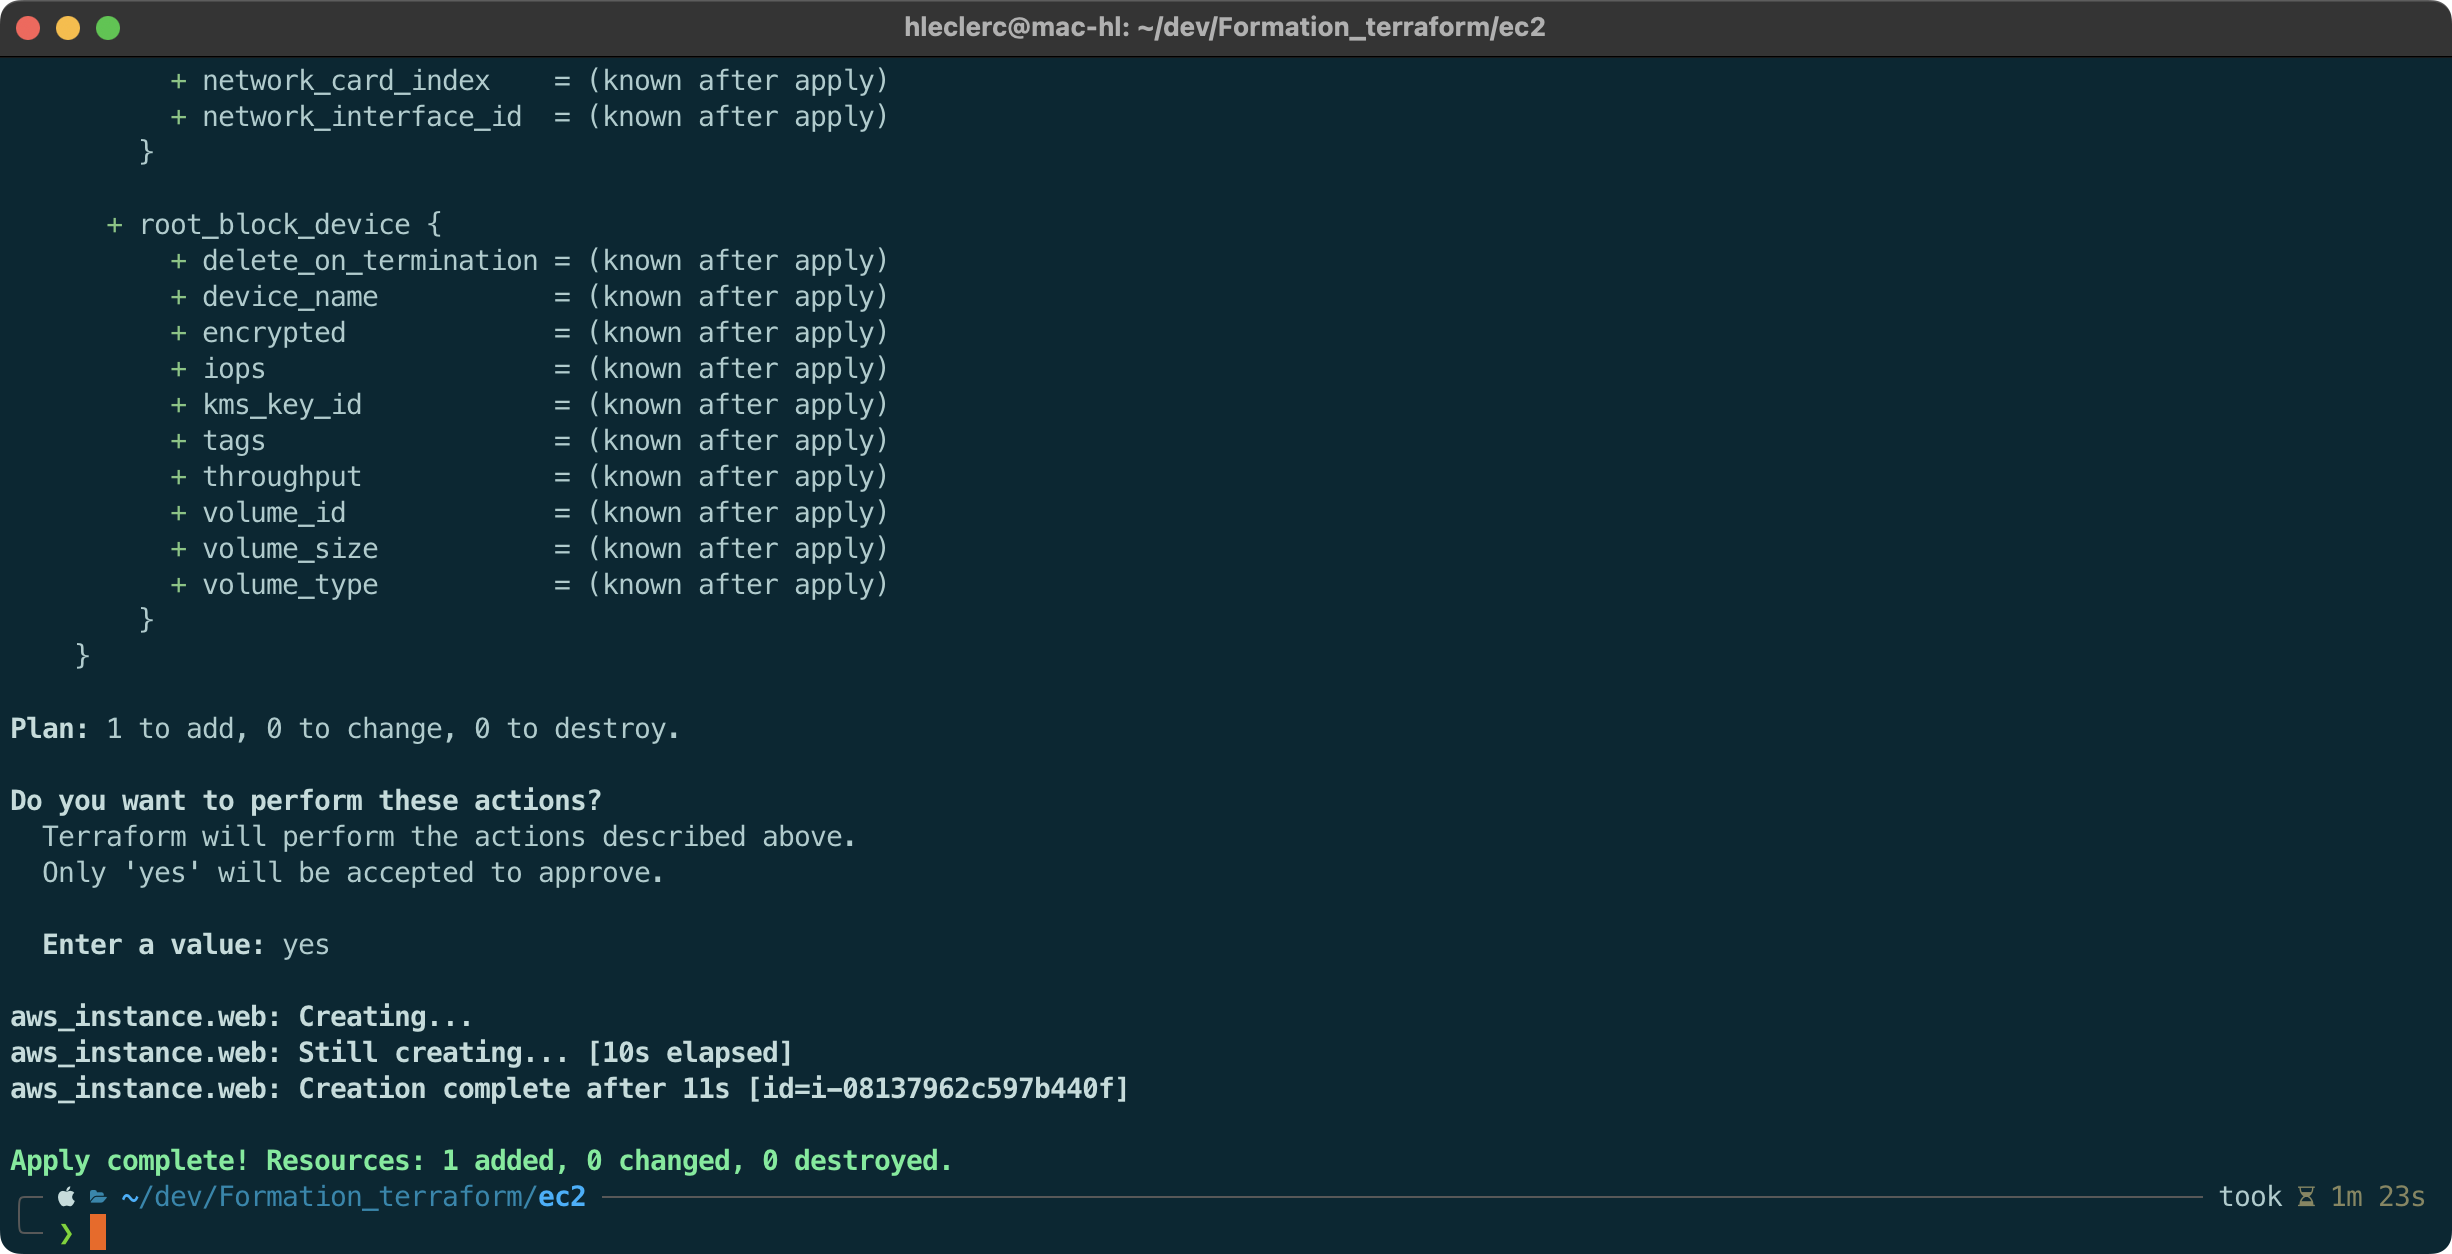This screenshot has height=1254, width=2452.
Task: Click the 'Do you want to perform these actions?' text
Action: tap(305, 800)
